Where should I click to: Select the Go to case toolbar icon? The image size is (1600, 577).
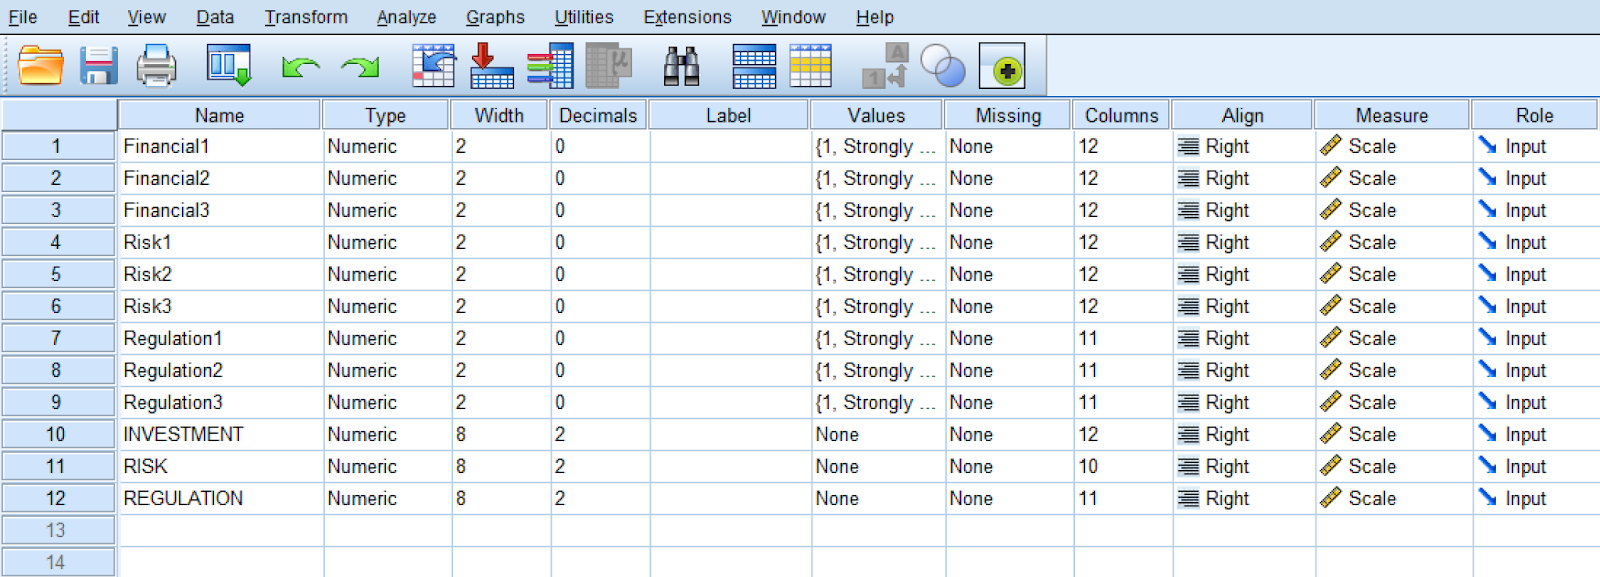tap(433, 65)
